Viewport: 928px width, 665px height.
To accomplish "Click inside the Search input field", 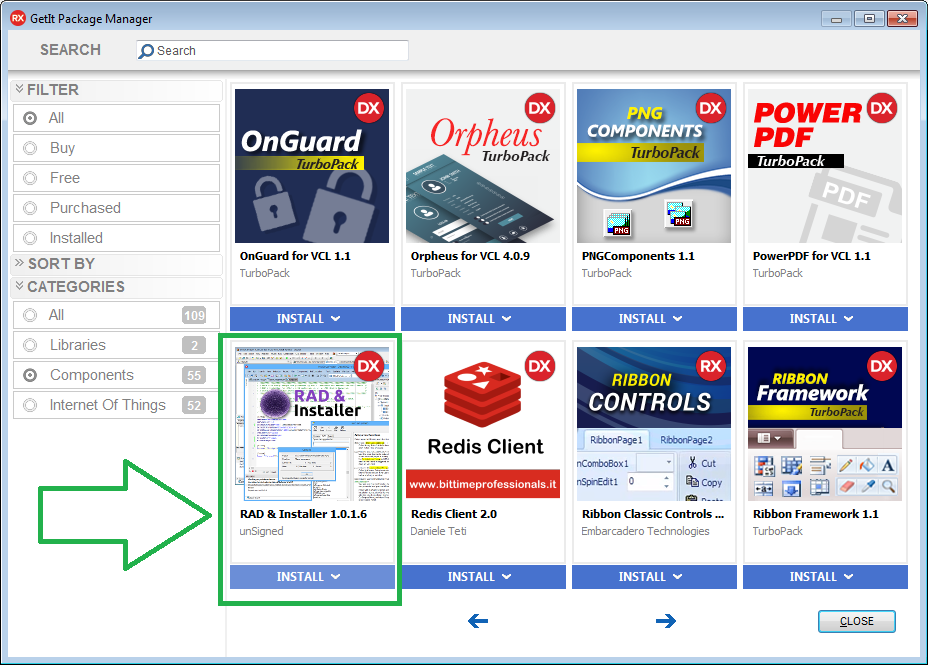I will click(272, 51).
